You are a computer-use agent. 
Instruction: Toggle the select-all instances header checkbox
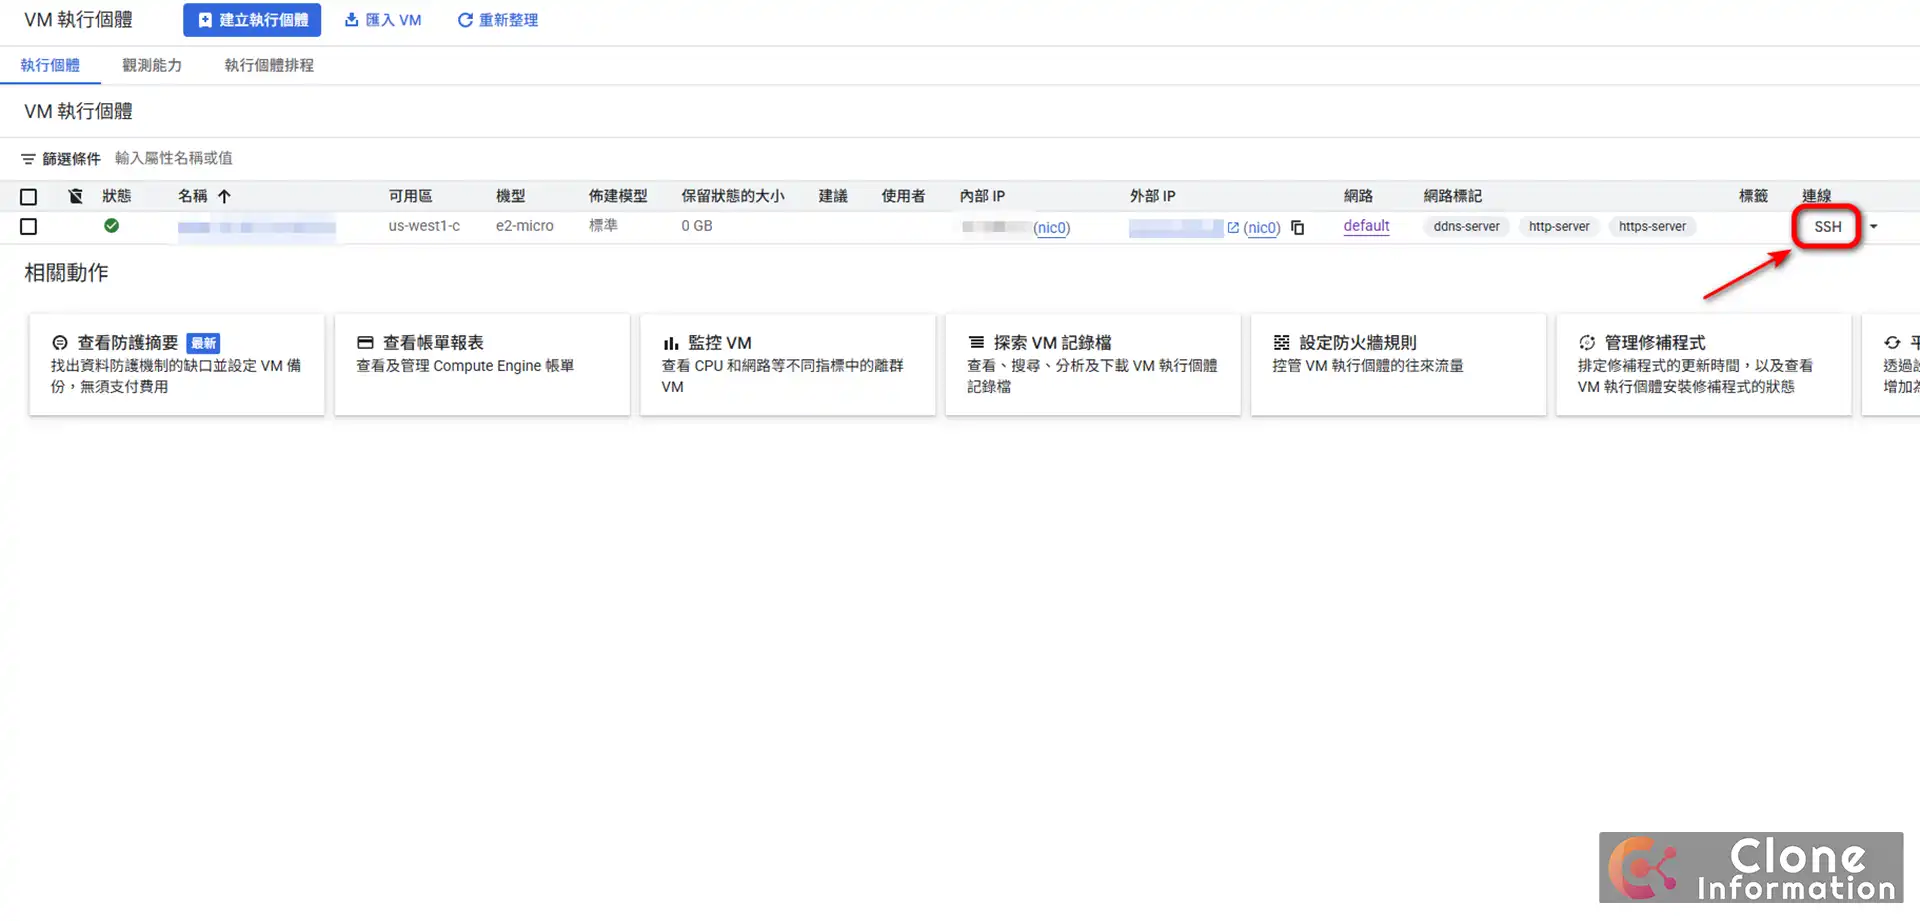[x=28, y=196]
